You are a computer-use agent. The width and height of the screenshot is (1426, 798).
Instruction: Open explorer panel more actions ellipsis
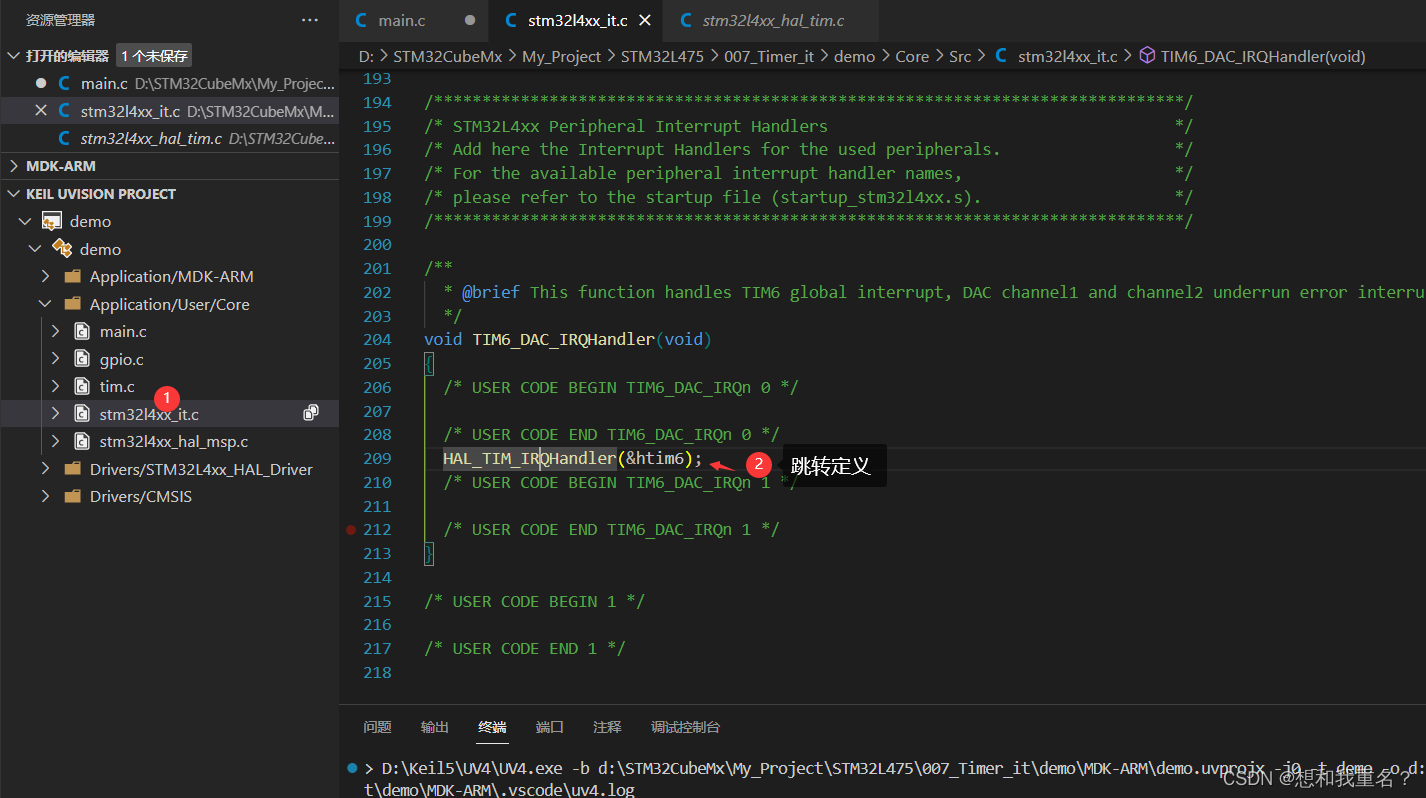click(310, 20)
